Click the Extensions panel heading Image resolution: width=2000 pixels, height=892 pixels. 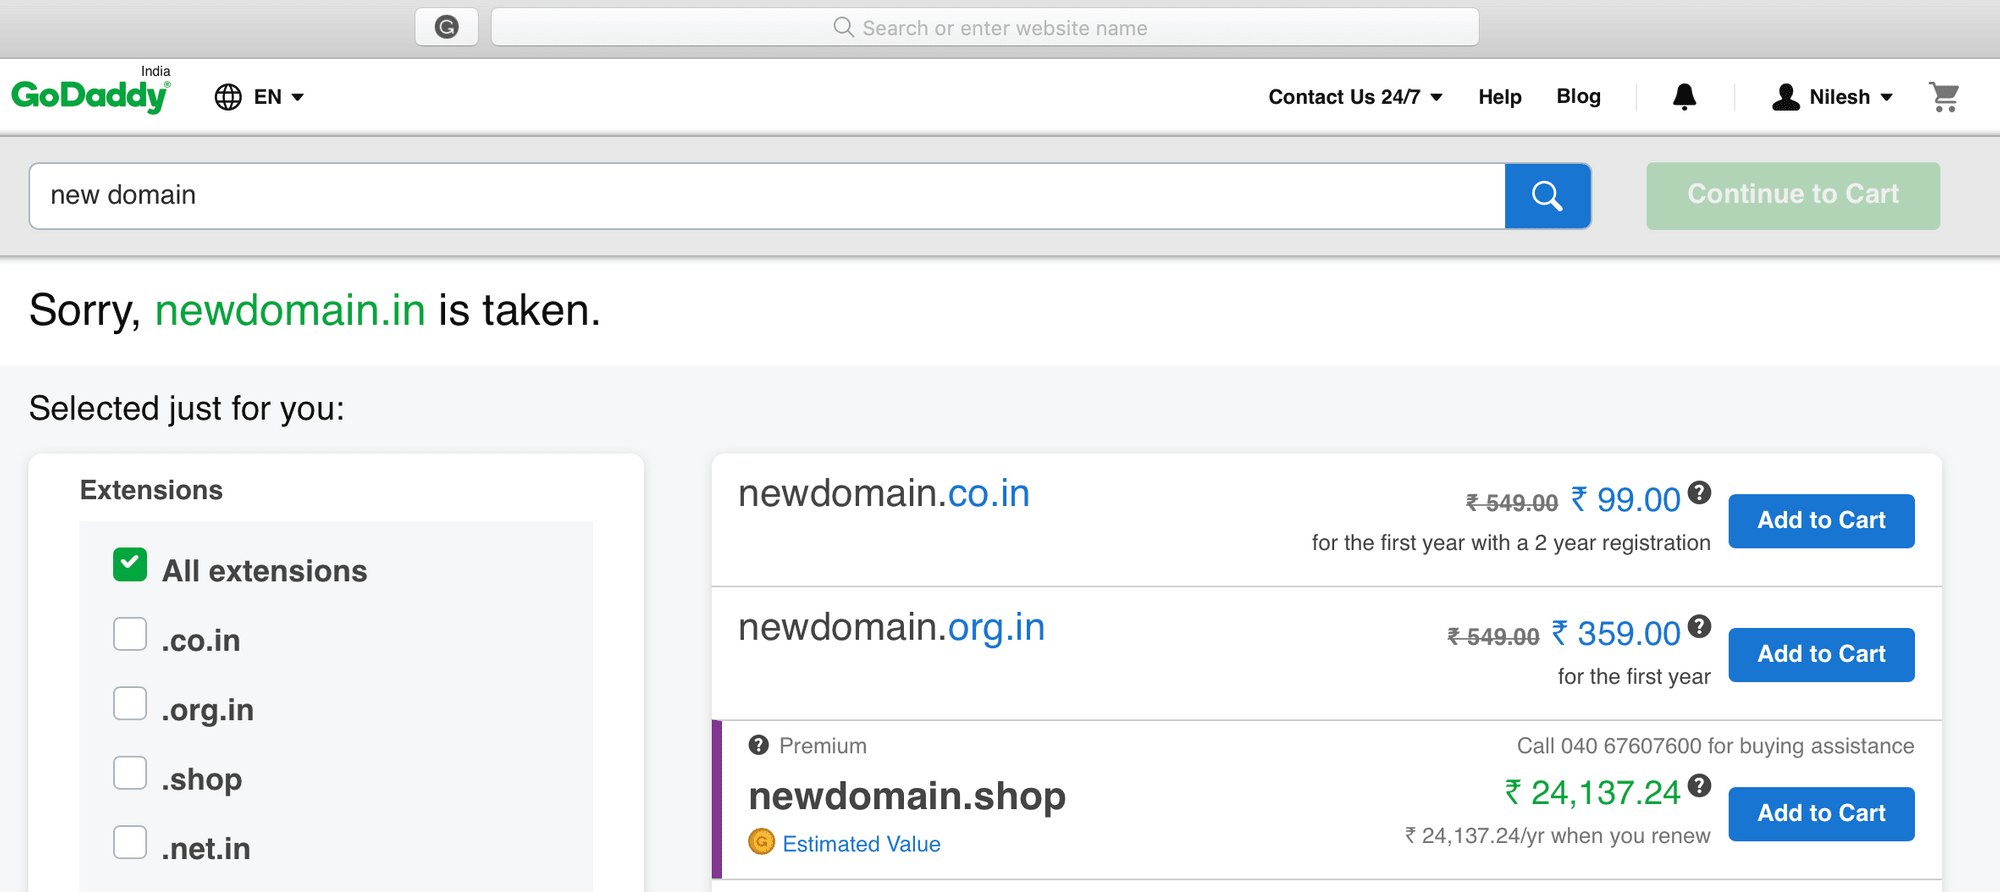click(151, 490)
